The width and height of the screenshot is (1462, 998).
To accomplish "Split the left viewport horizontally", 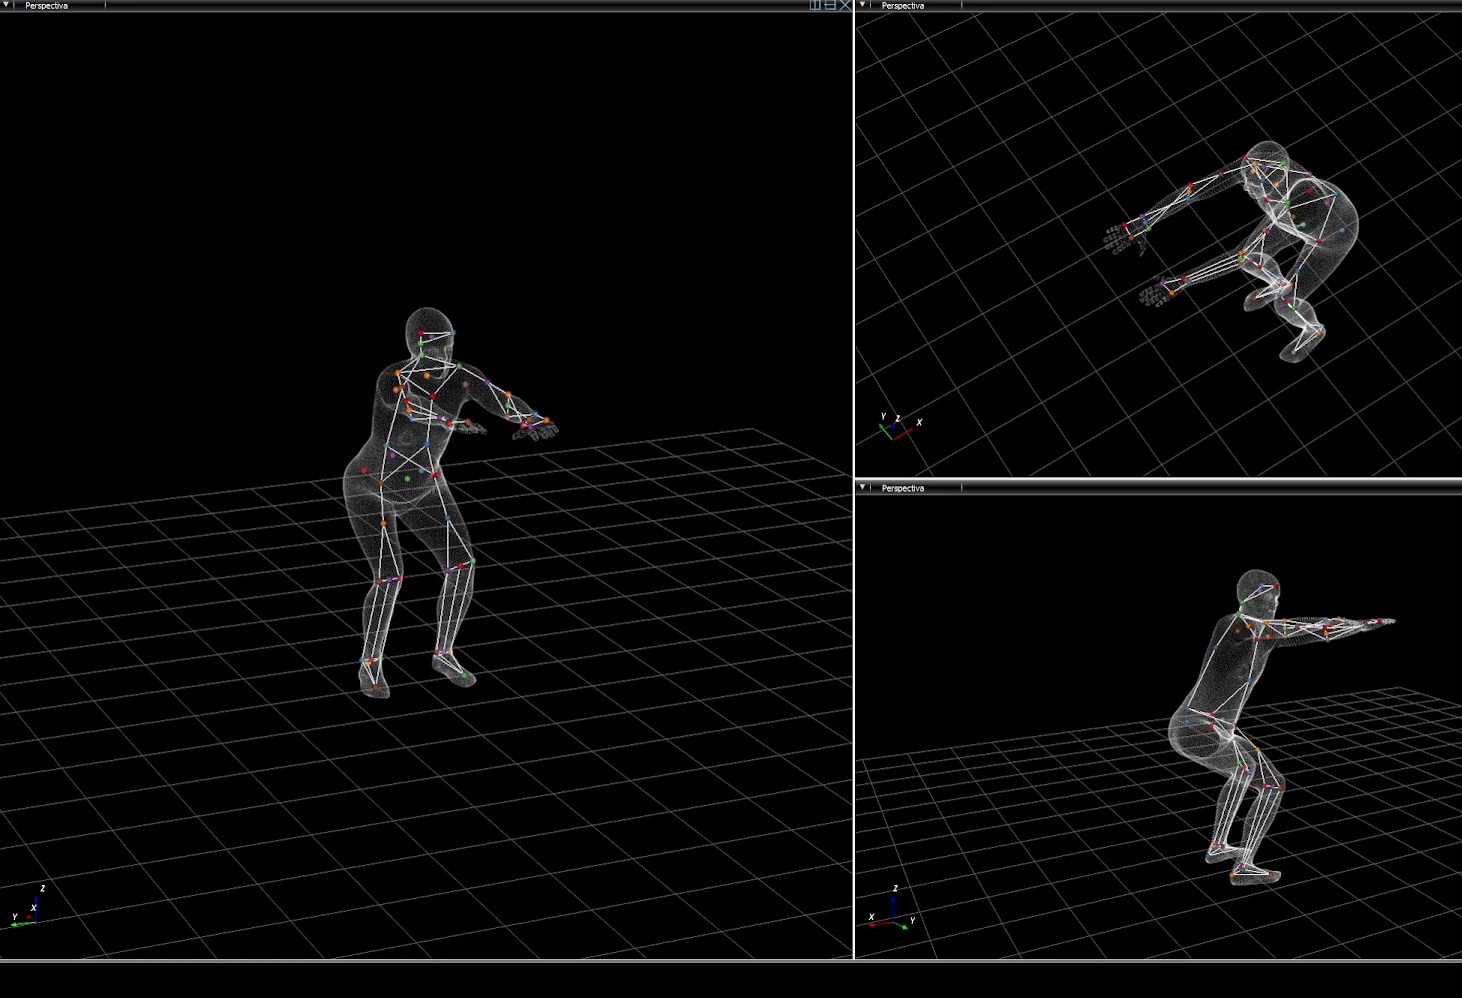I will [829, 5].
